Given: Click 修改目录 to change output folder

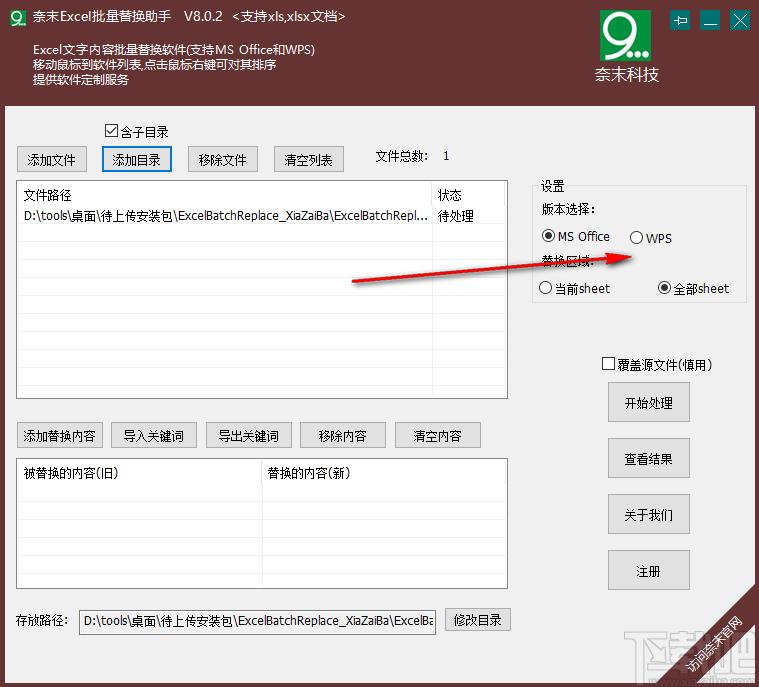Looking at the screenshot, I should tap(478, 620).
